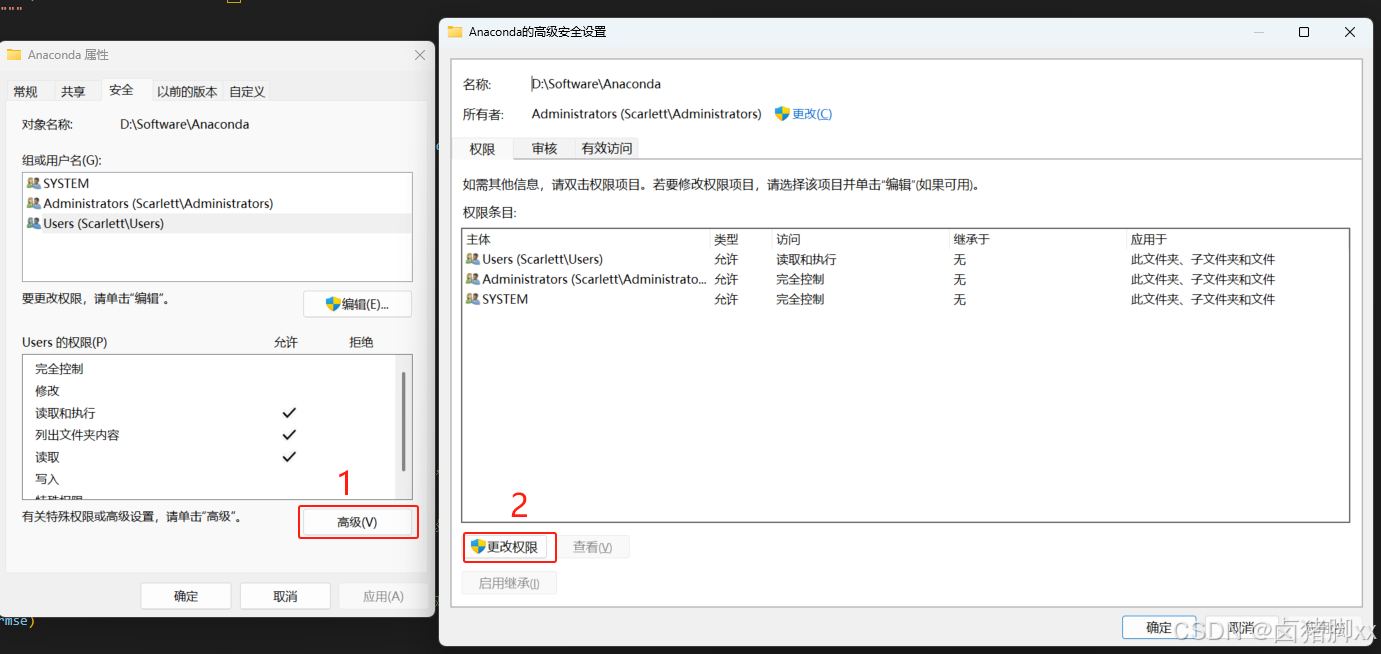Enable the 写入 allow checkbox
The height and width of the screenshot is (654, 1381).
289,478
